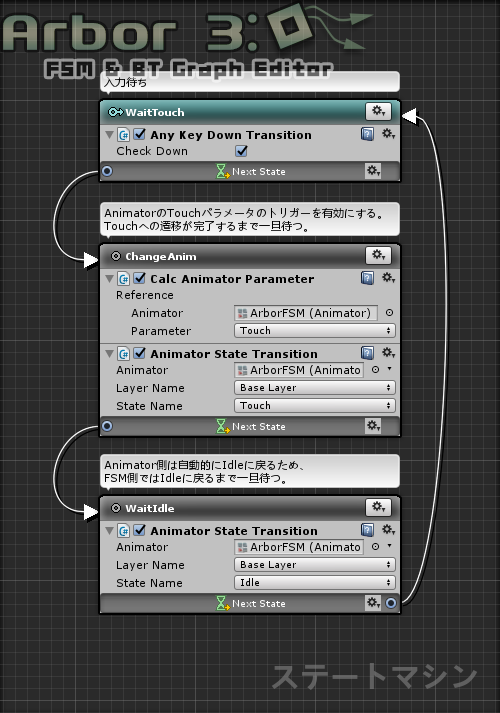Disable WaitIdle Animator State Transition checkbox
500x713 pixels.
140,530
